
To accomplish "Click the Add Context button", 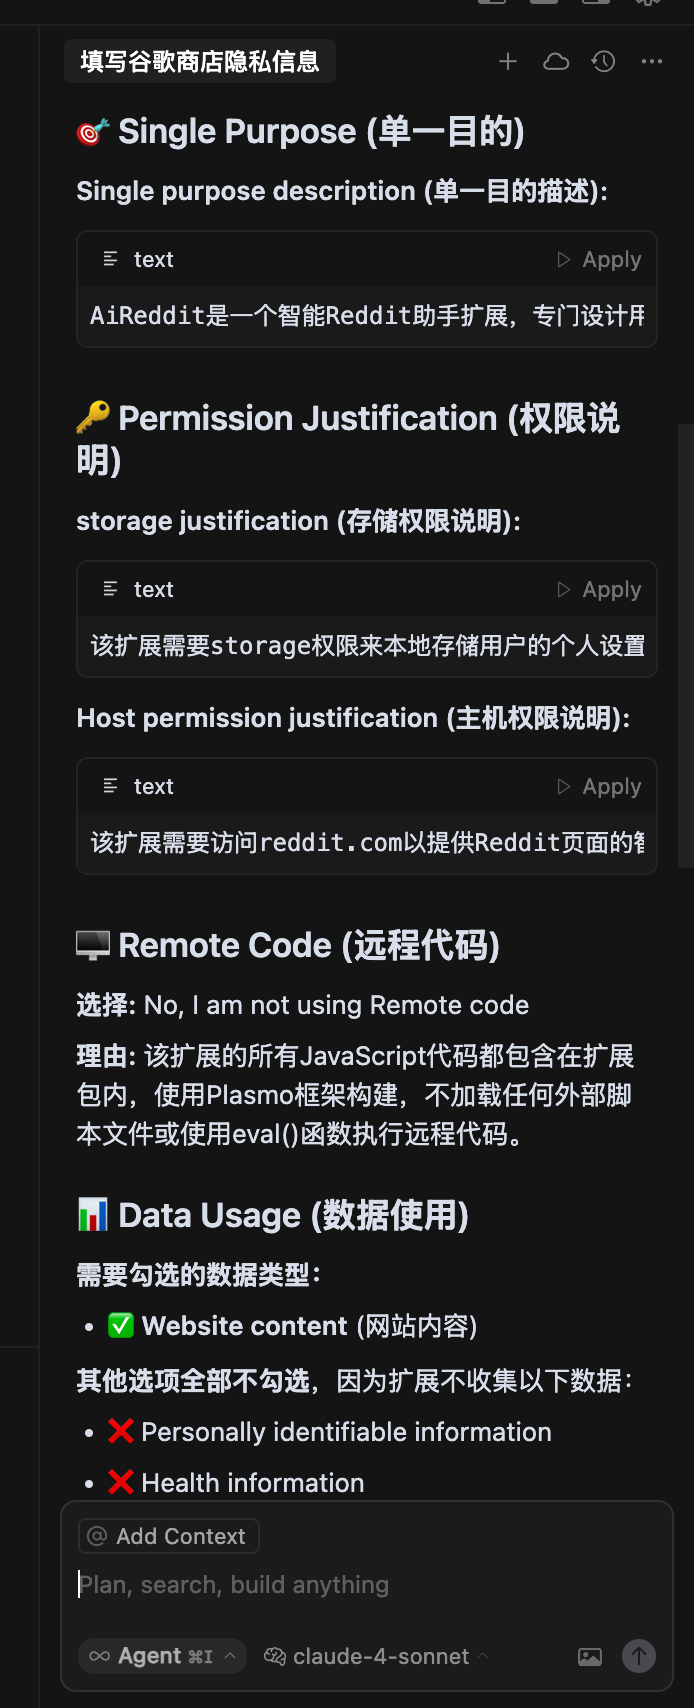I will [x=168, y=1536].
